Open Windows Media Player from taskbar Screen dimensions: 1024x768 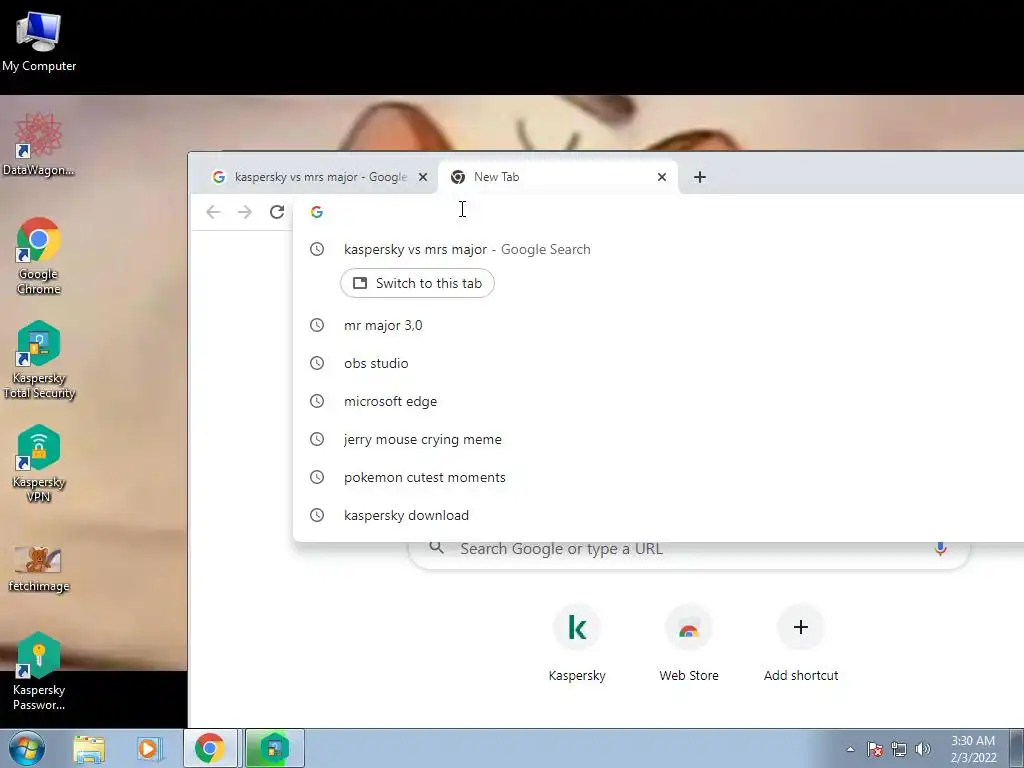(x=150, y=749)
